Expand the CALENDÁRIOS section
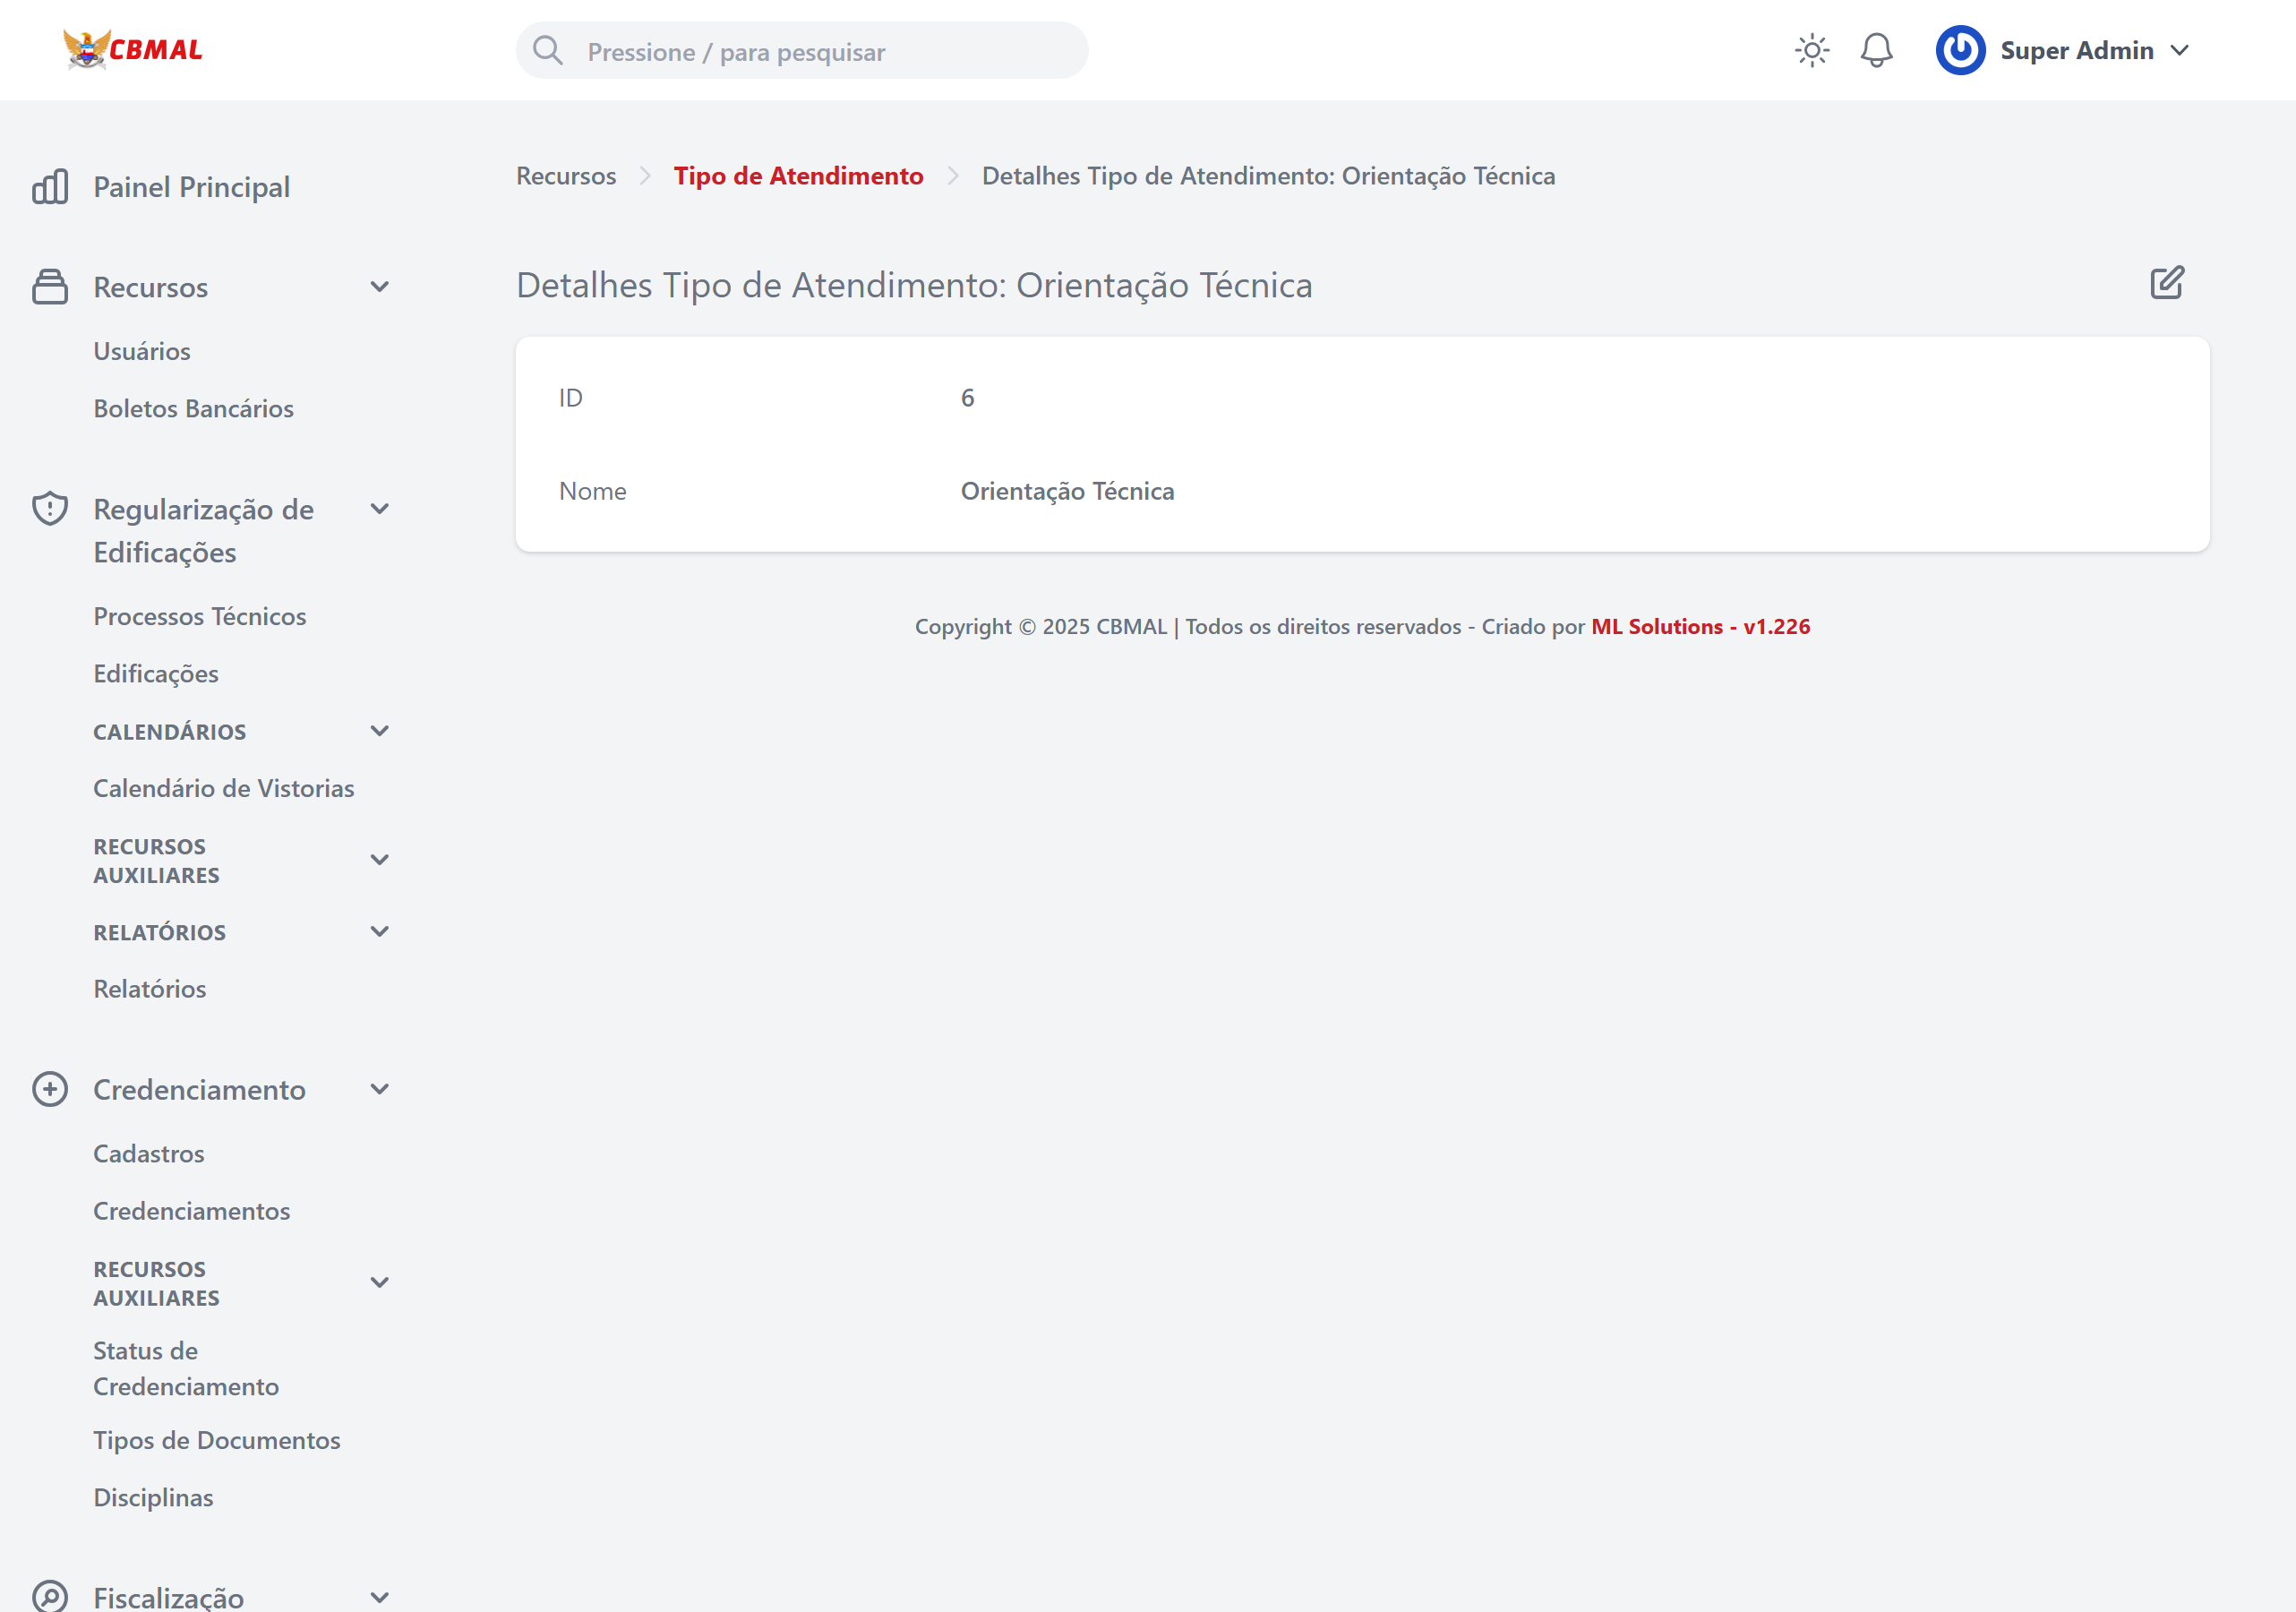 point(380,731)
